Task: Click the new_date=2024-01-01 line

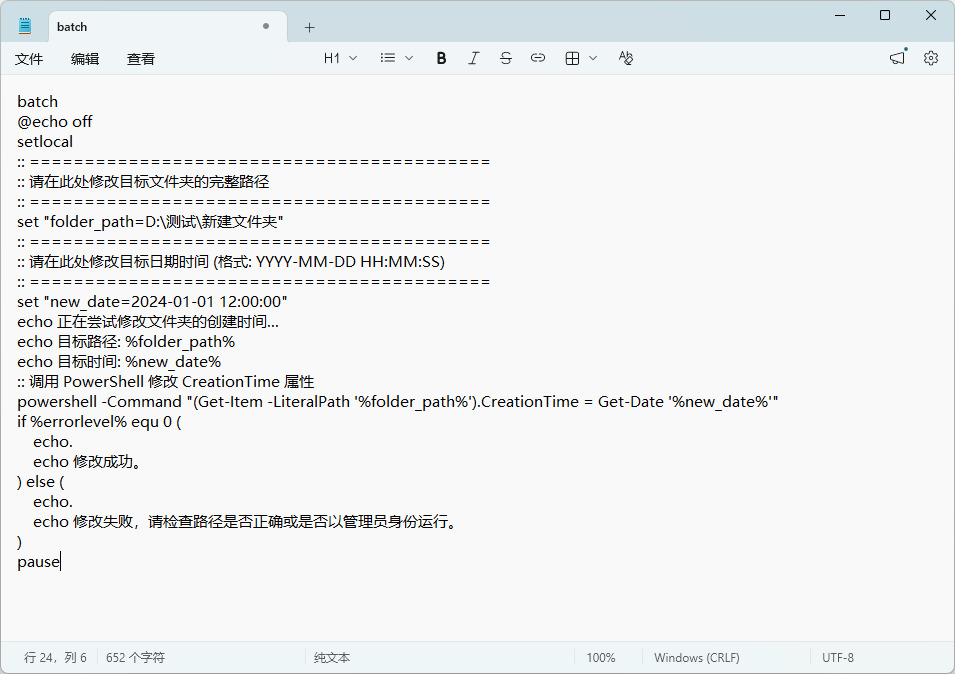Action: coord(152,302)
